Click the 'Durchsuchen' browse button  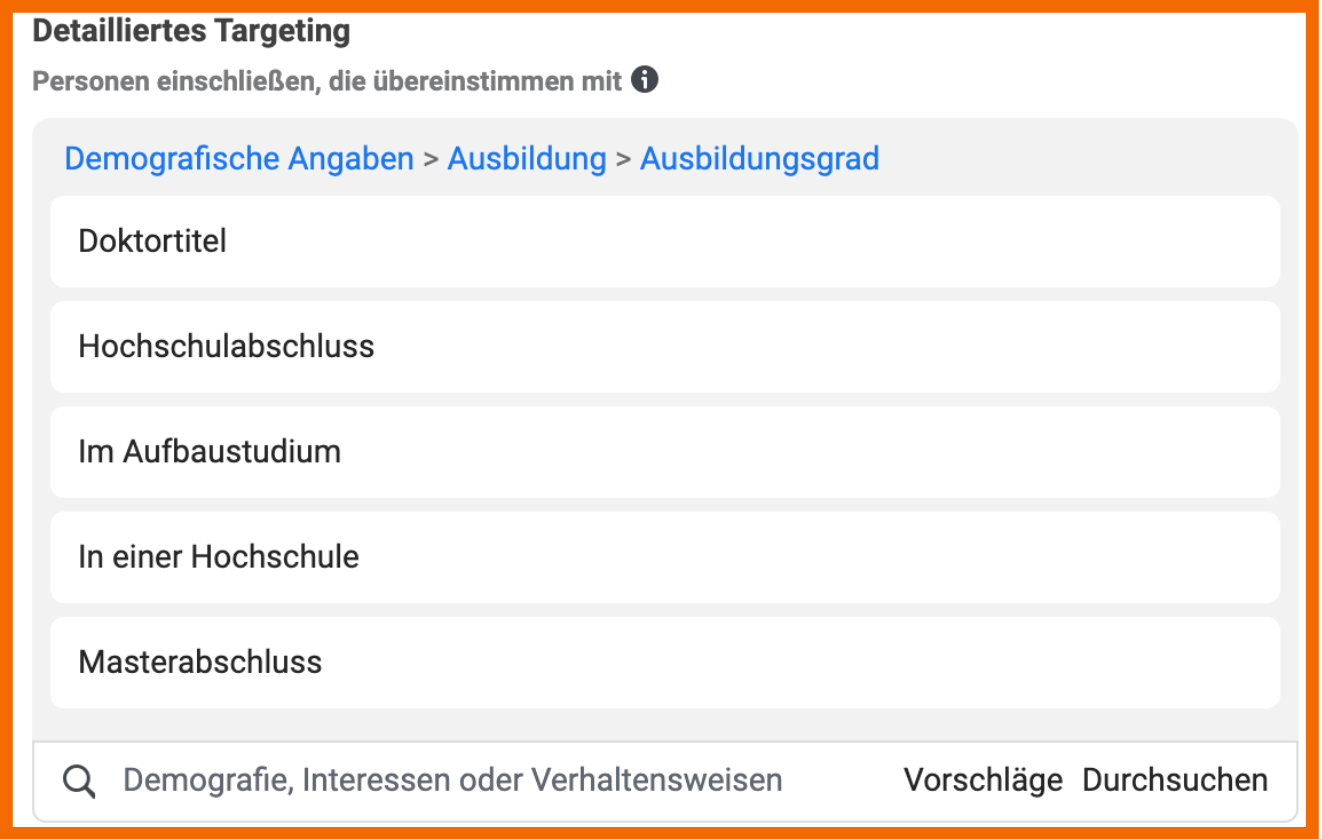coord(1175,781)
